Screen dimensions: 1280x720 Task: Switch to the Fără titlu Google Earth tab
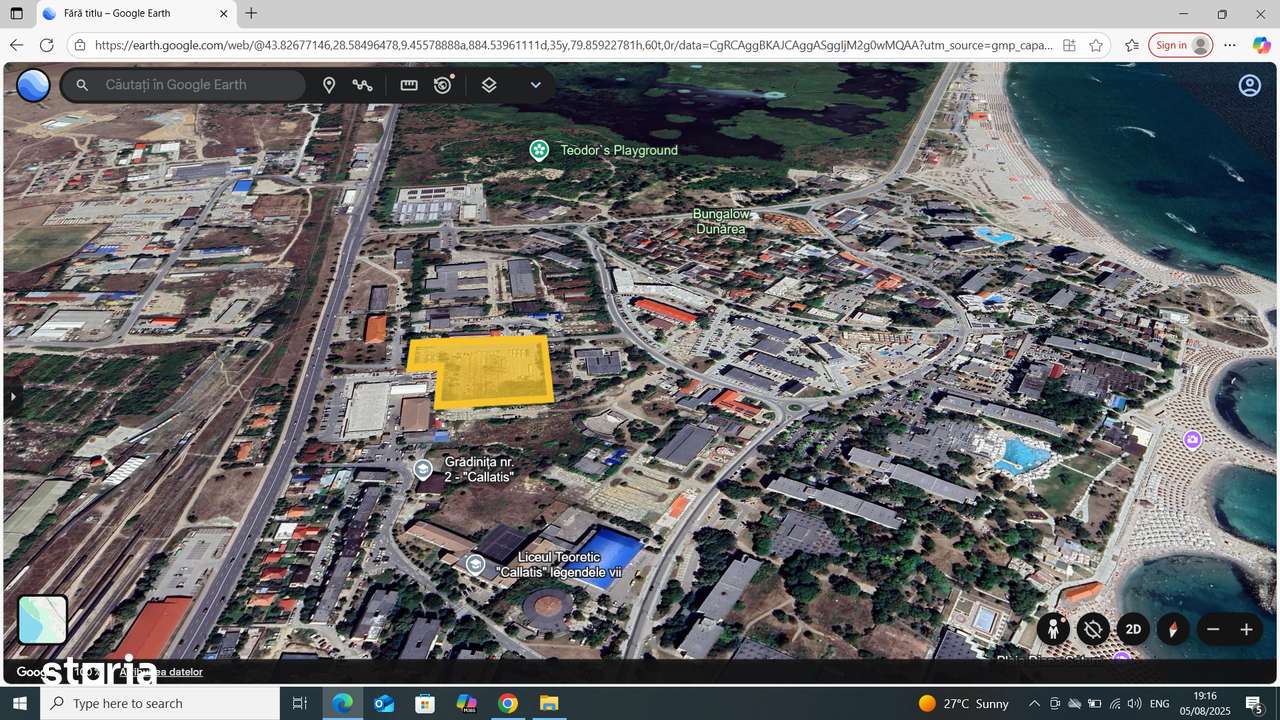coord(130,14)
